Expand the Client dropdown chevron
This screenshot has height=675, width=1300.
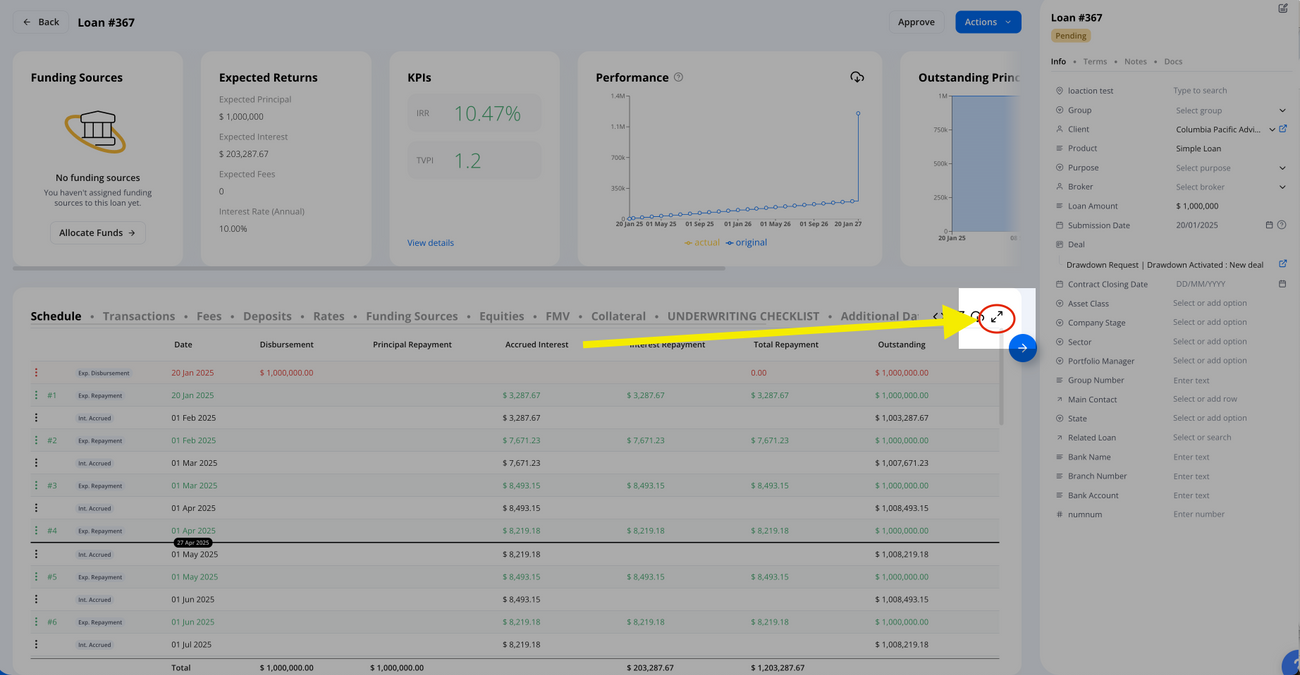pos(1272,129)
